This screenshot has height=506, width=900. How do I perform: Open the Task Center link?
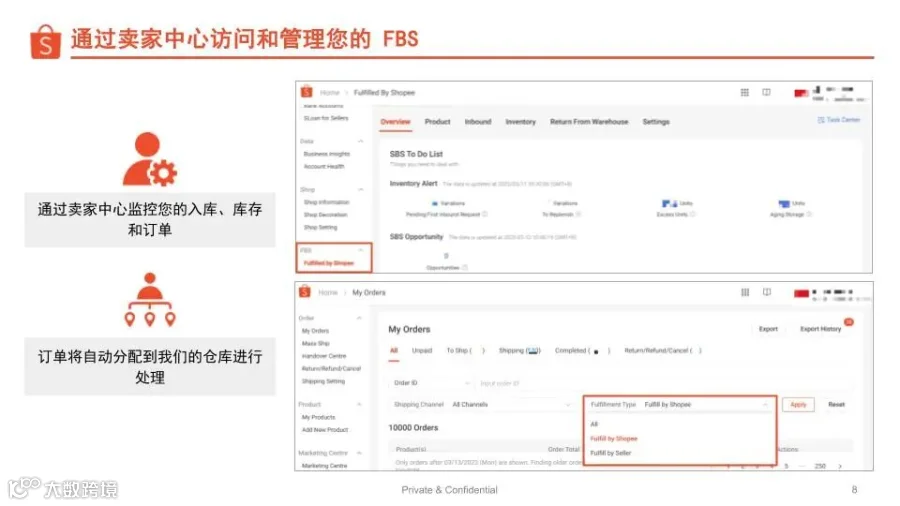coord(839,120)
